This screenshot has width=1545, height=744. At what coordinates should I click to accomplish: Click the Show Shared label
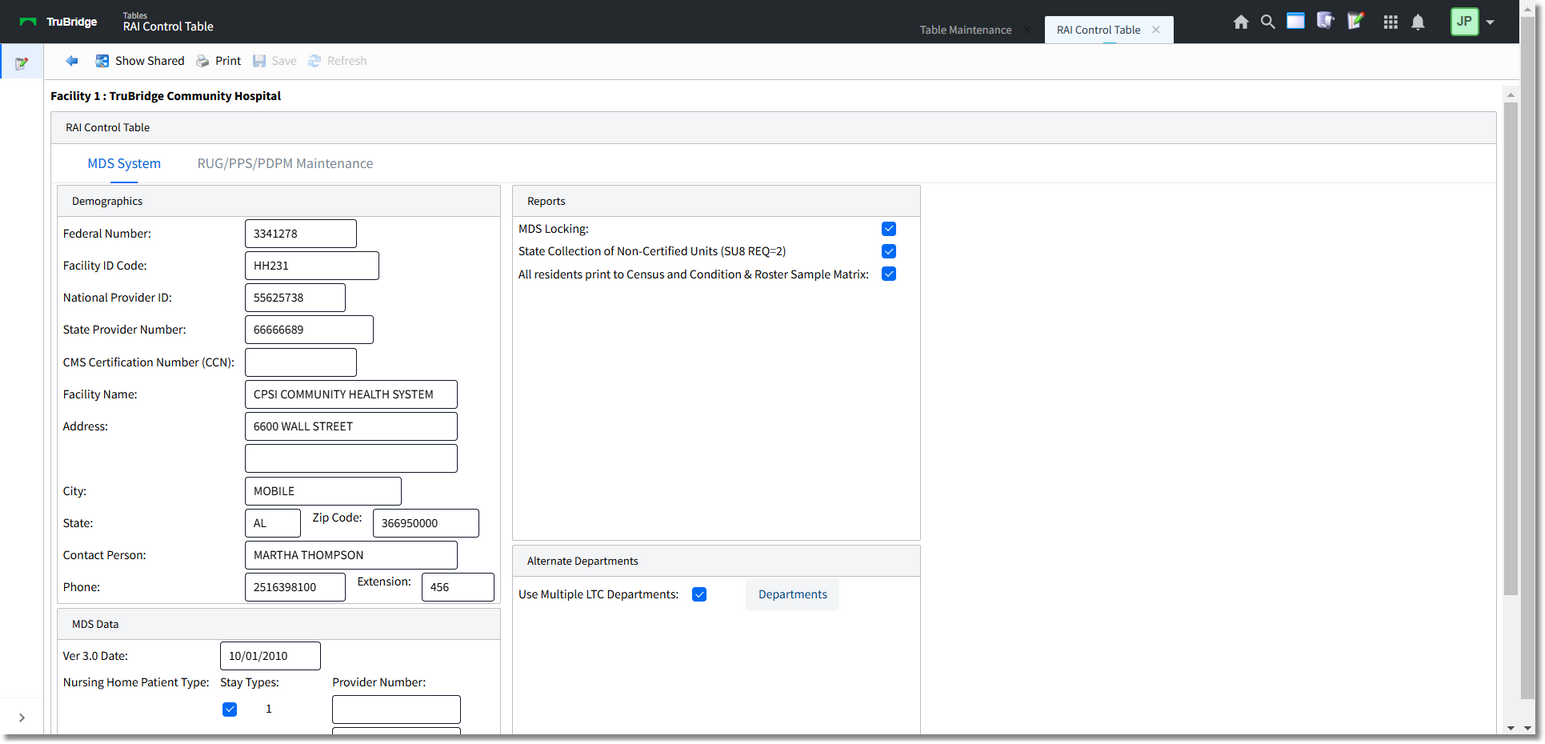(x=150, y=61)
